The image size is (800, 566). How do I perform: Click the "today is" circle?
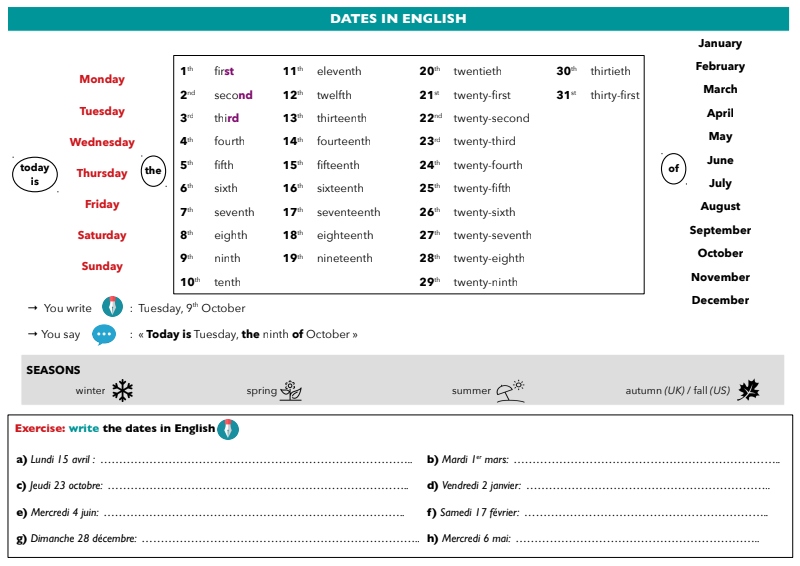tap(34, 174)
